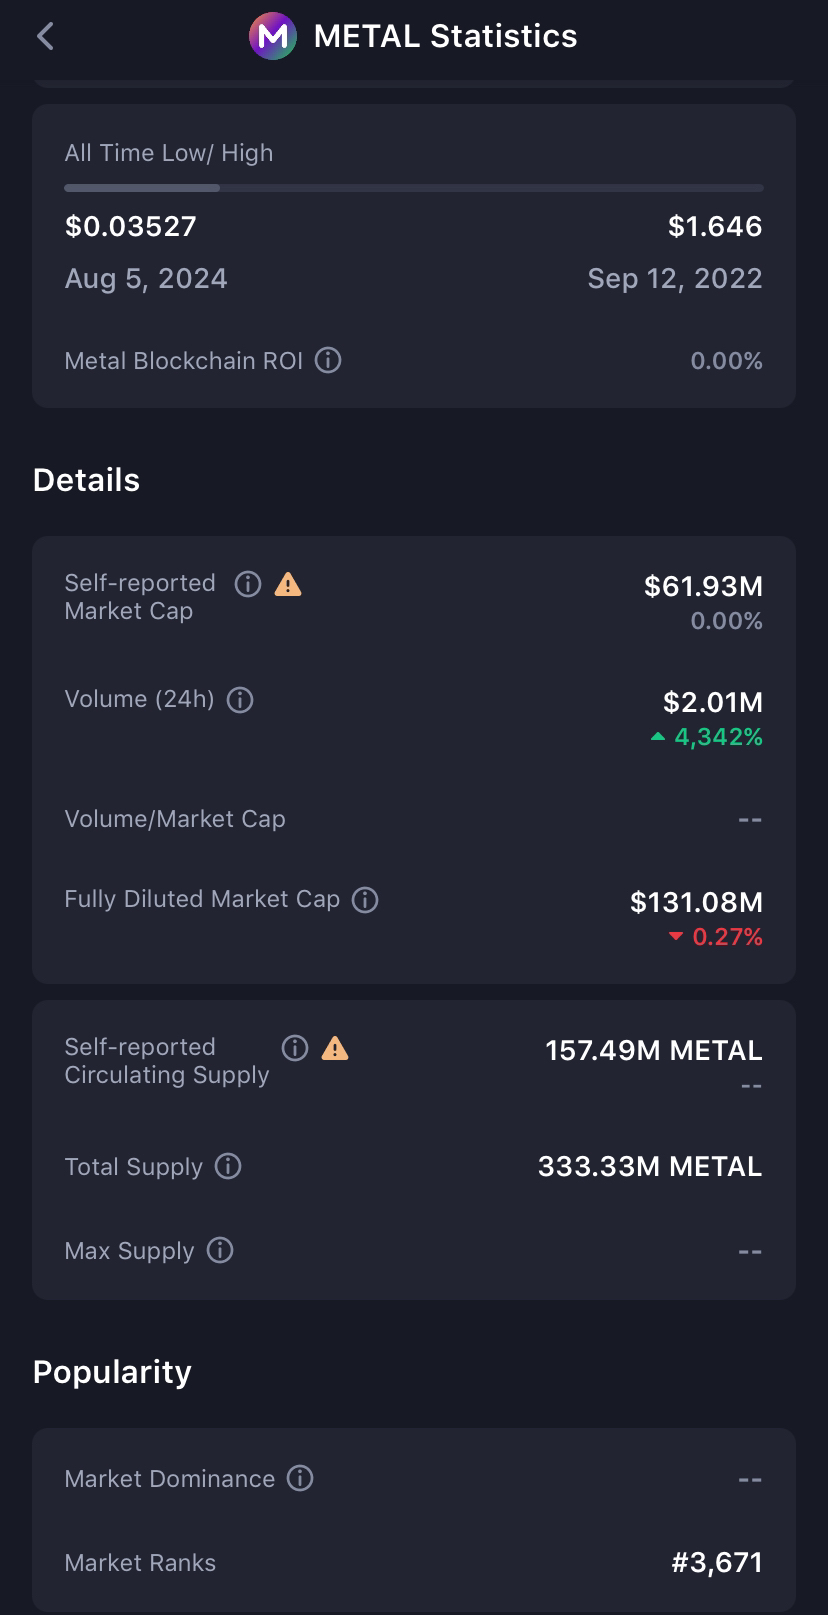Image resolution: width=828 pixels, height=1615 pixels.
Task: Tap the #3,671 market rank
Action: [x=716, y=1562]
